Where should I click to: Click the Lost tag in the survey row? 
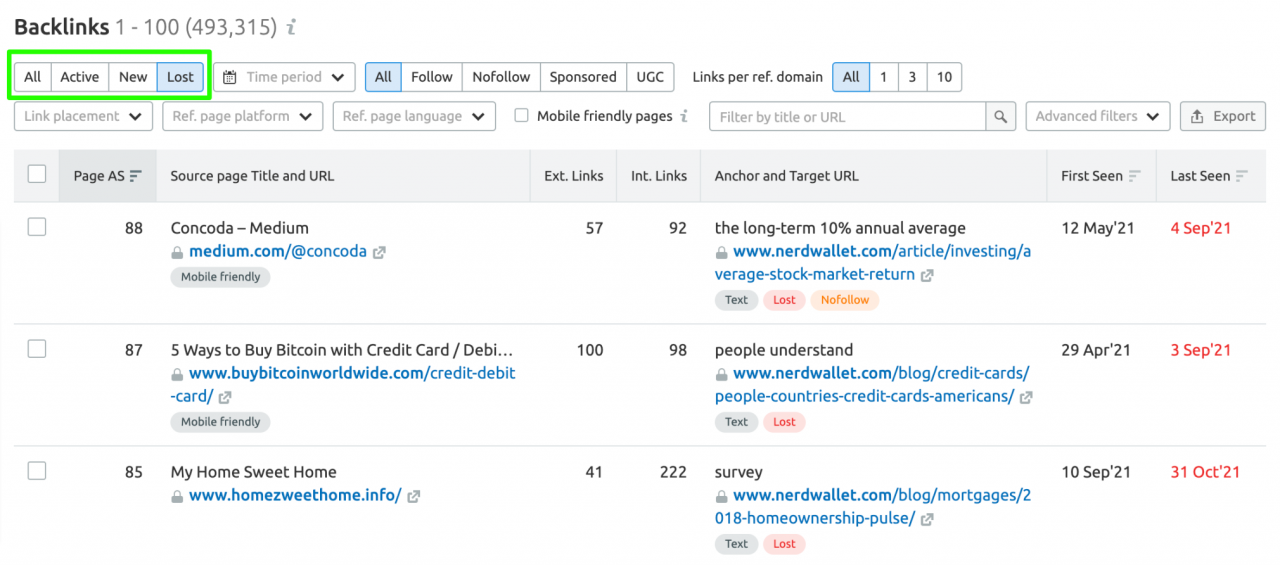click(784, 544)
